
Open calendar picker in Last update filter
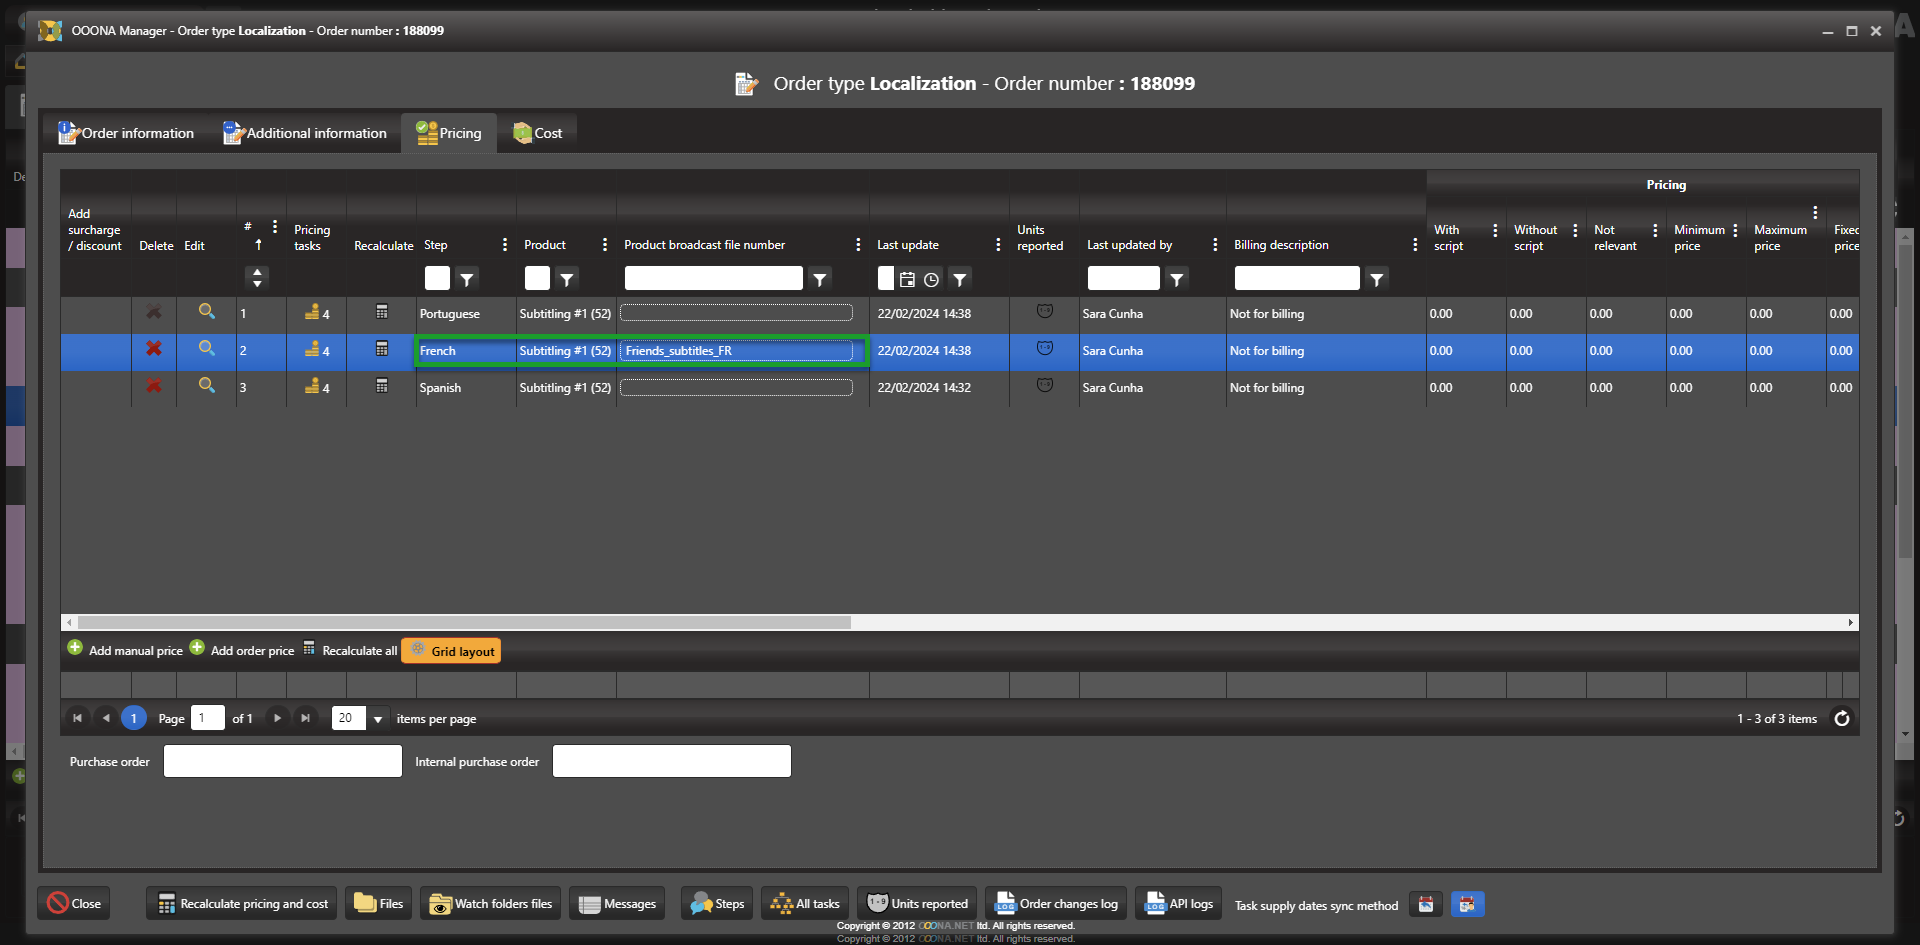(907, 280)
